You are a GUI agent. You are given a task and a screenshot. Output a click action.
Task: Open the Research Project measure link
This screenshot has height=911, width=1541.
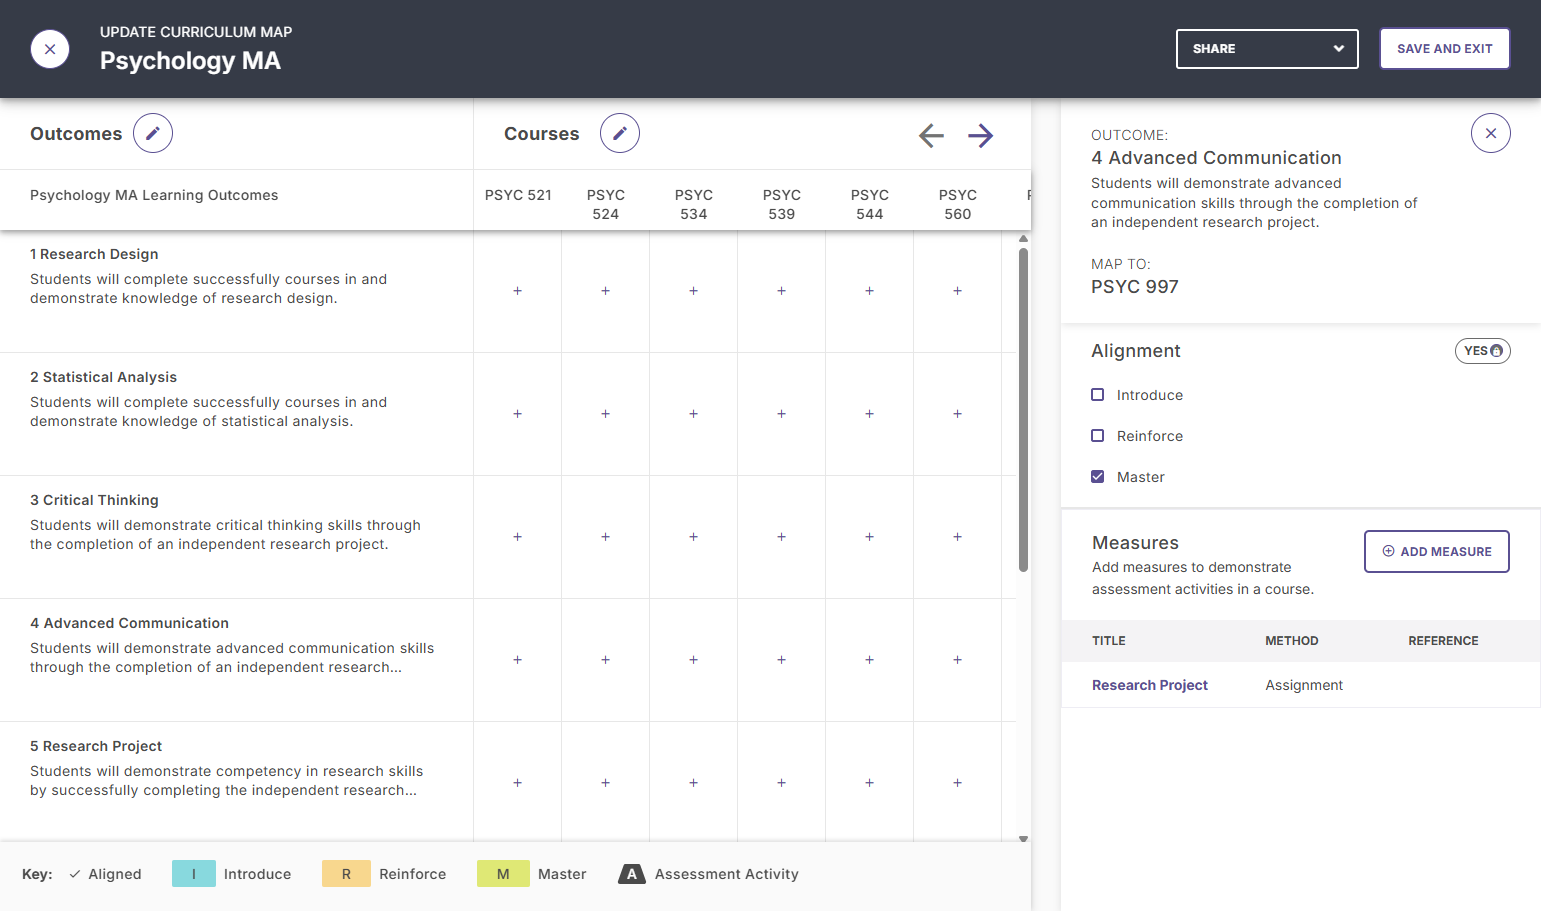pos(1150,685)
